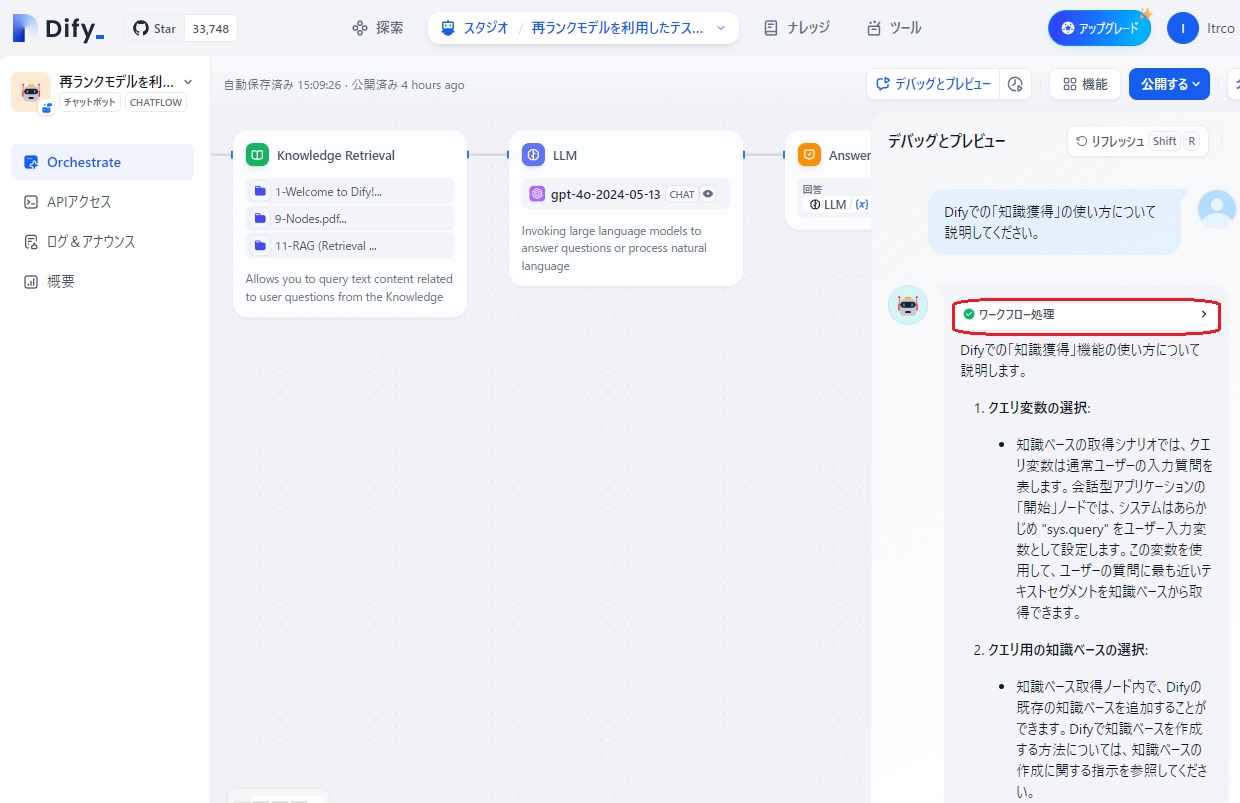The width and height of the screenshot is (1240, 803).
Task: Select Orchestrate in the sidebar
Action: pyautogui.click(x=102, y=162)
